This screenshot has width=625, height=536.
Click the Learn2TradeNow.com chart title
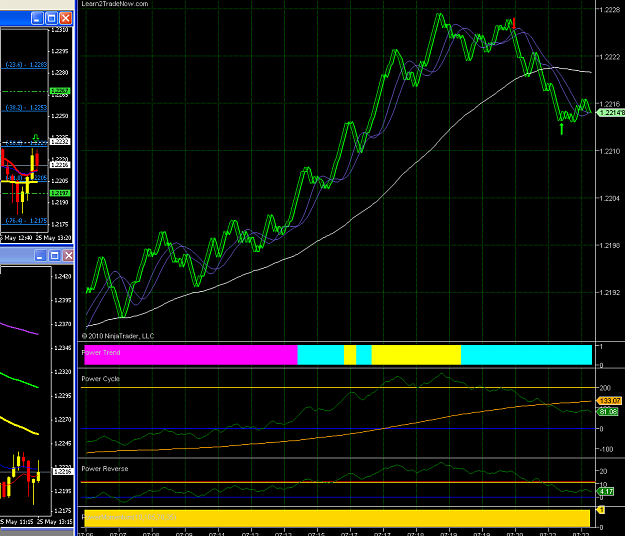[x=115, y=4]
